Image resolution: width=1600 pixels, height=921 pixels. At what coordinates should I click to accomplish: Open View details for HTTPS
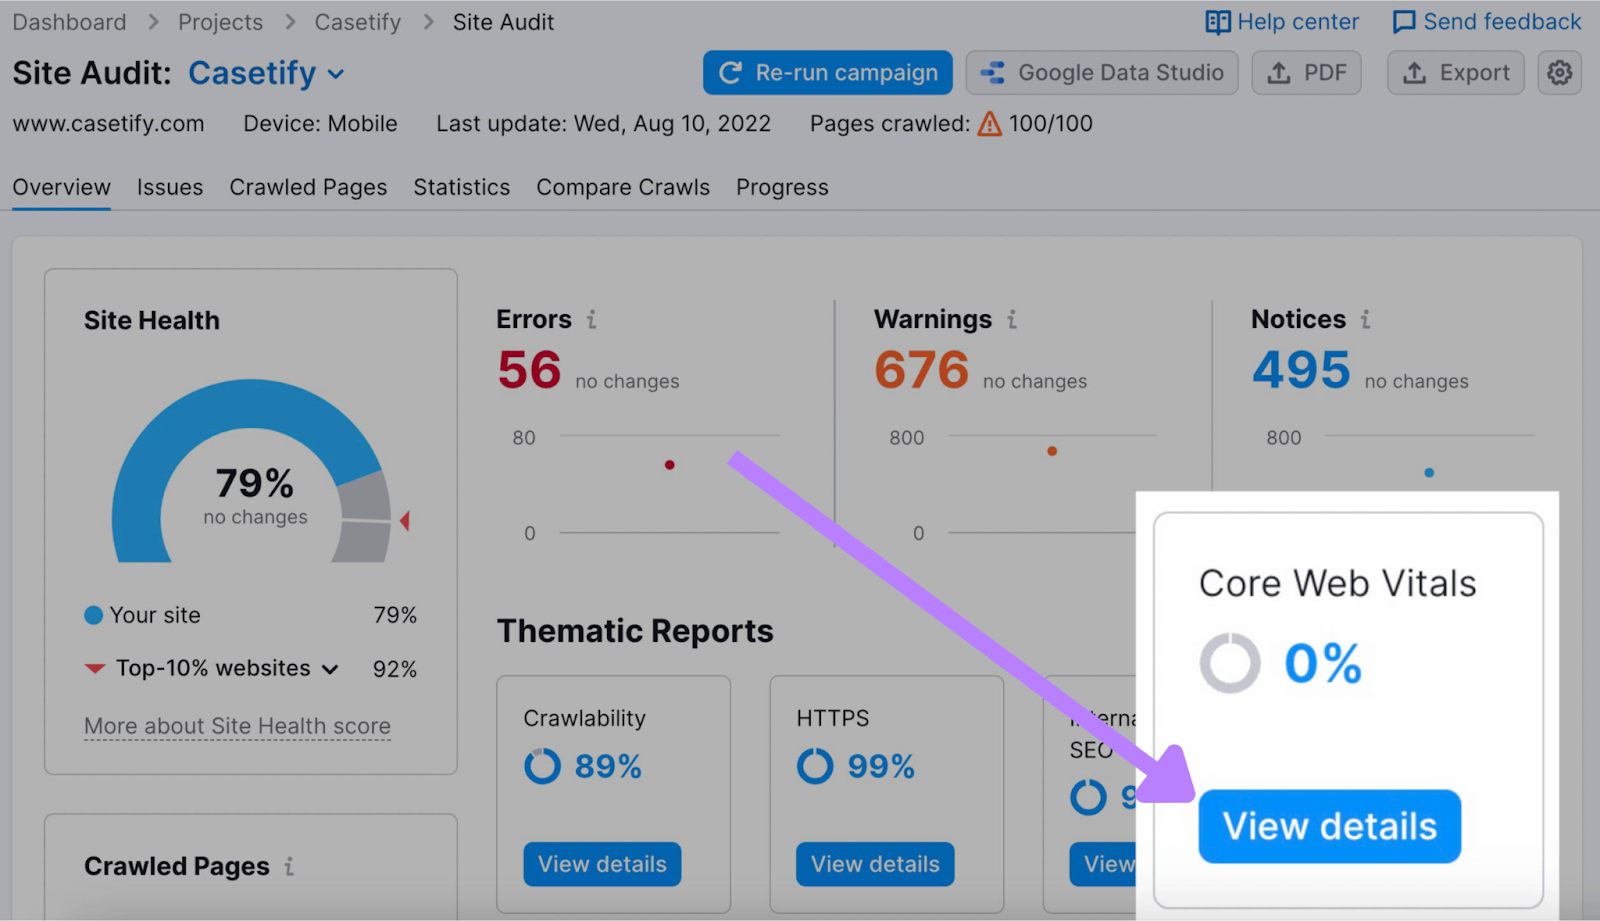click(x=875, y=864)
